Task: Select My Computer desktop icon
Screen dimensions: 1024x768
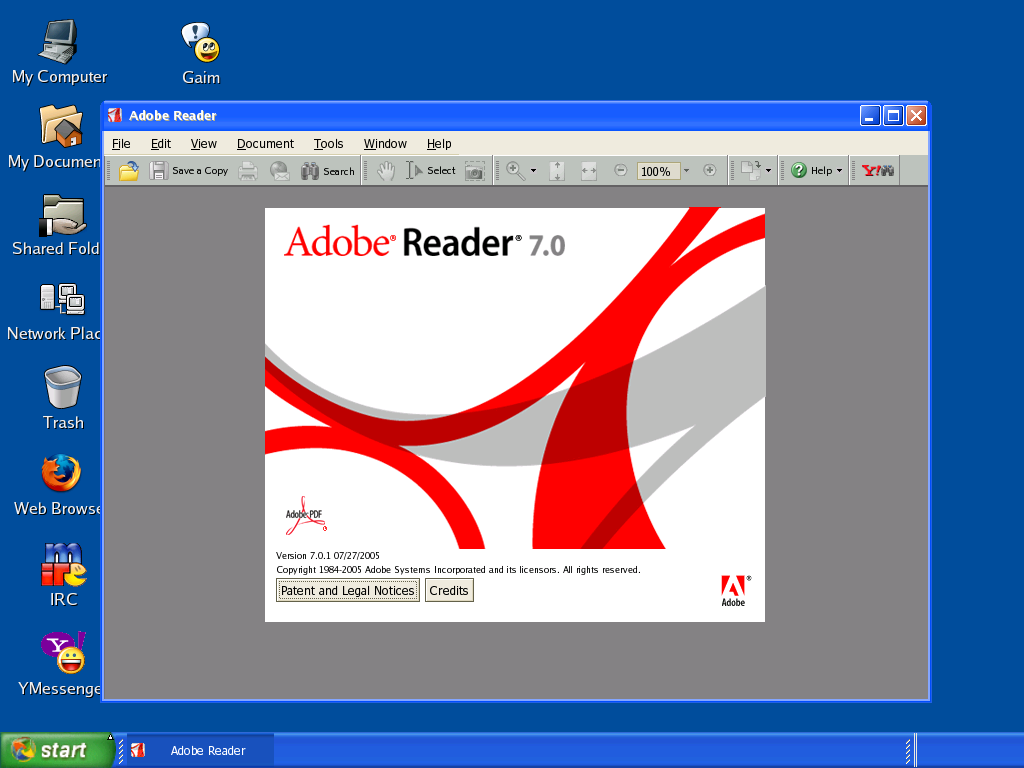Action: (x=59, y=52)
